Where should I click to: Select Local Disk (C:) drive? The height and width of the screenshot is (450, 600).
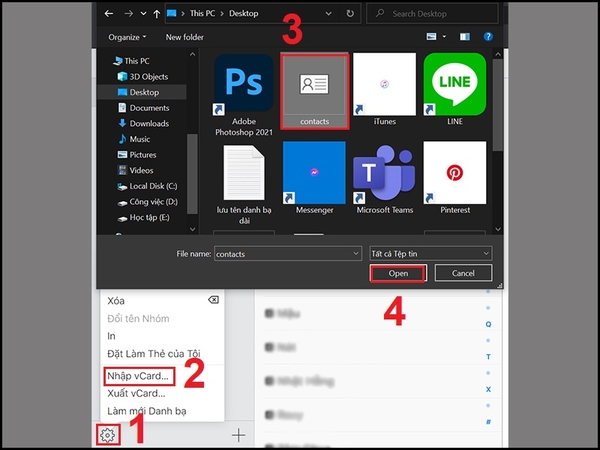pyautogui.click(x=147, y=186)
